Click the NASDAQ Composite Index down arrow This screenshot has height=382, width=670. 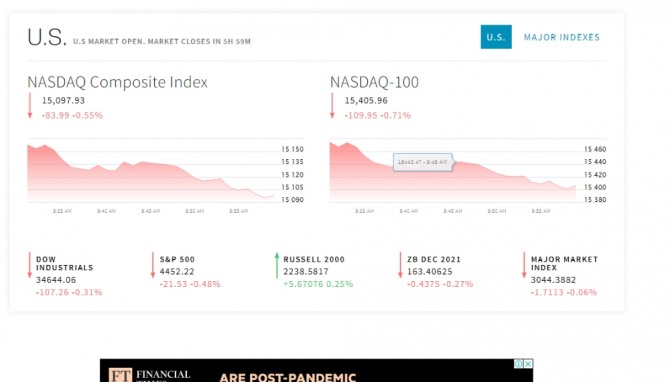(x=30, y=106)
